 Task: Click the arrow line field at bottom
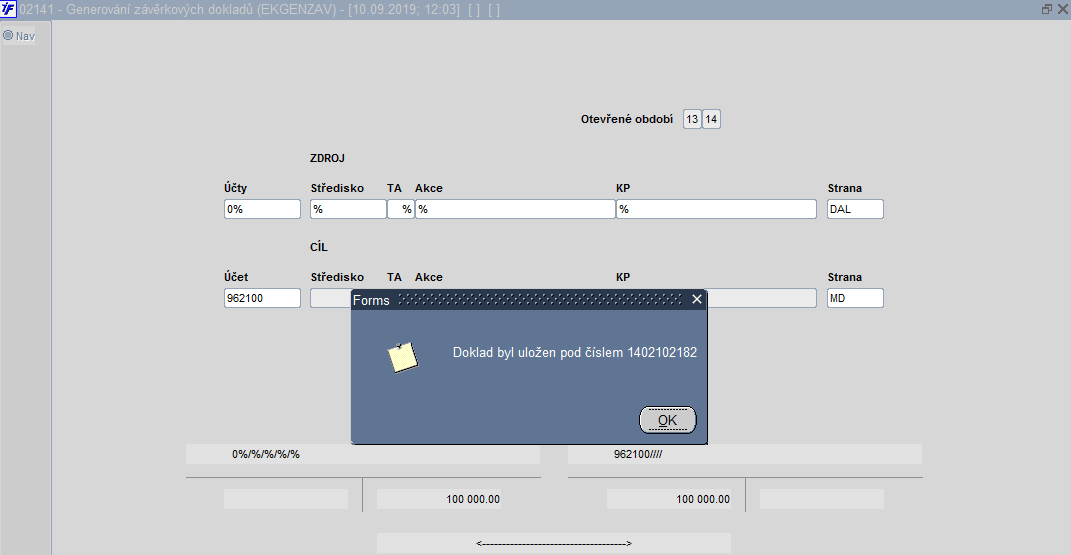(554, 543)
